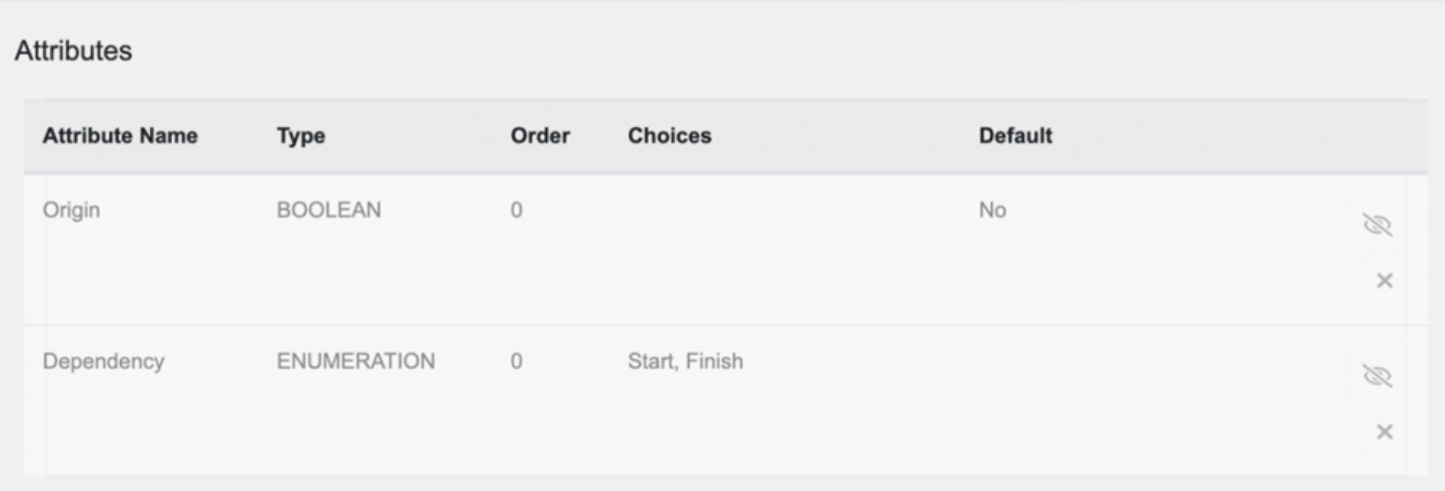Click the empty Default cell for Dependency
1445x491 pixels.
click(1100, 362)
